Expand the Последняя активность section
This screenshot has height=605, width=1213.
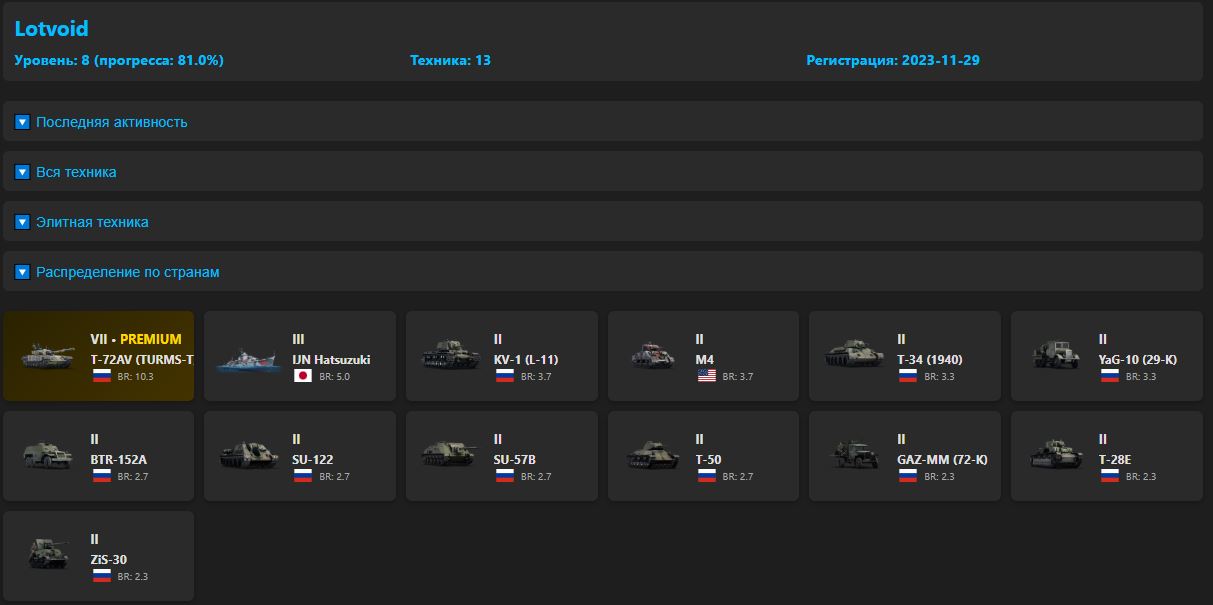click(x=23, y=122)
